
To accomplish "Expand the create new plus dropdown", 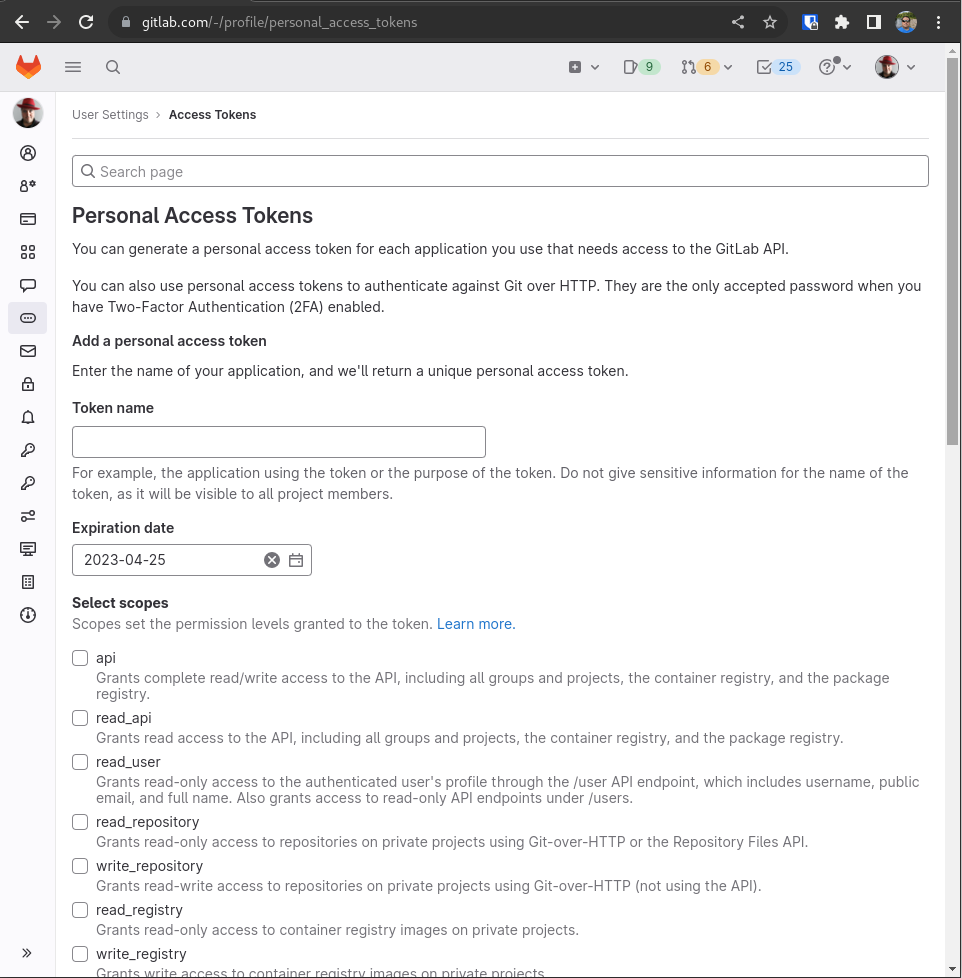I will [x=583, y=67].
